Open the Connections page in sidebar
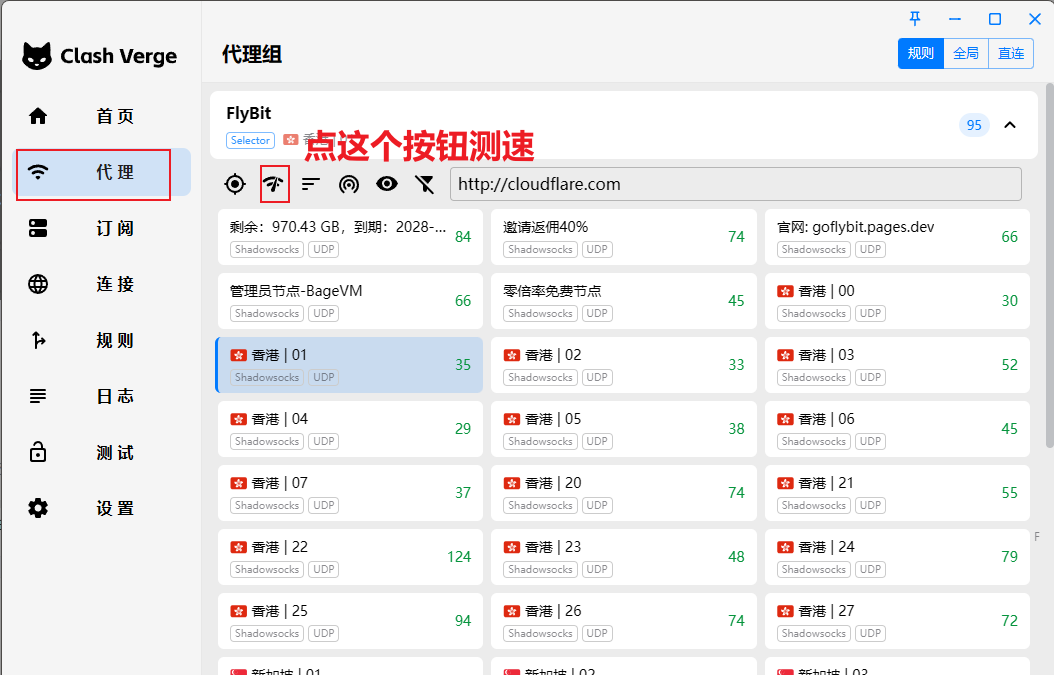Viewport: 1054px width, 675px height. click(x=102, y=284)
